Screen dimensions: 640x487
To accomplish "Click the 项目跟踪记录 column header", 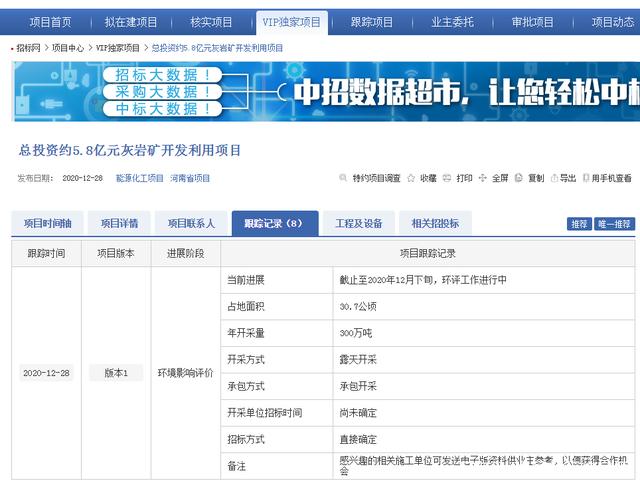I will coord(428,254).
